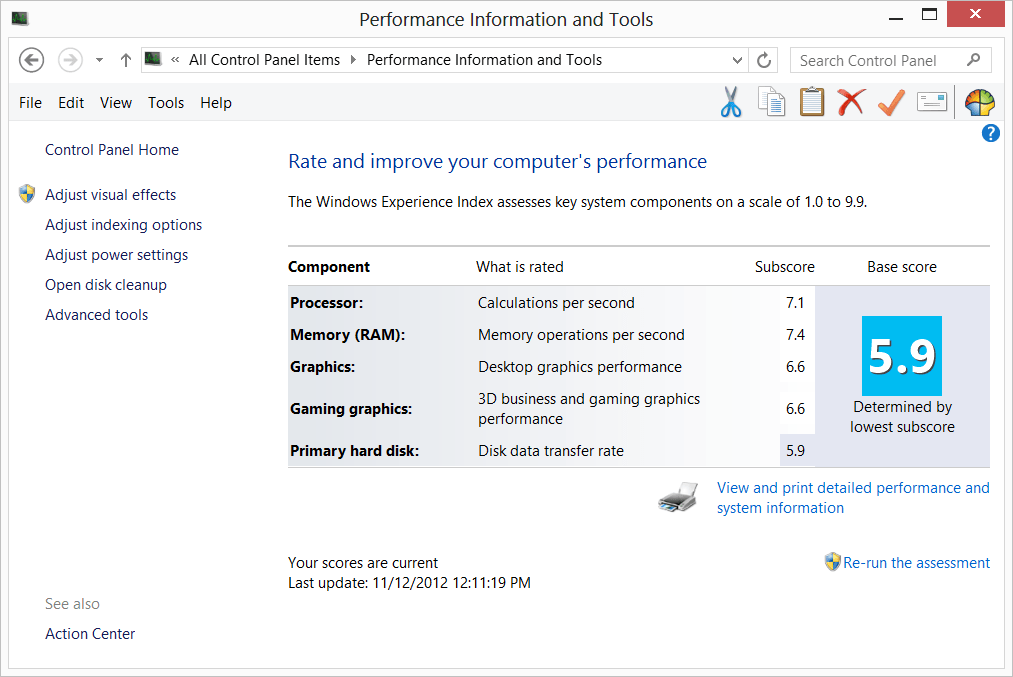Click the Forward navigation arrow
Viewport: 1013px width, 677px height.
(x=70, y=60)
